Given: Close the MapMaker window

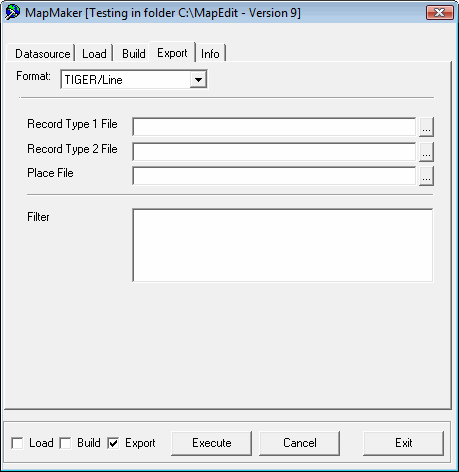Looking at the screenshot, I should [x=440, y=13].
